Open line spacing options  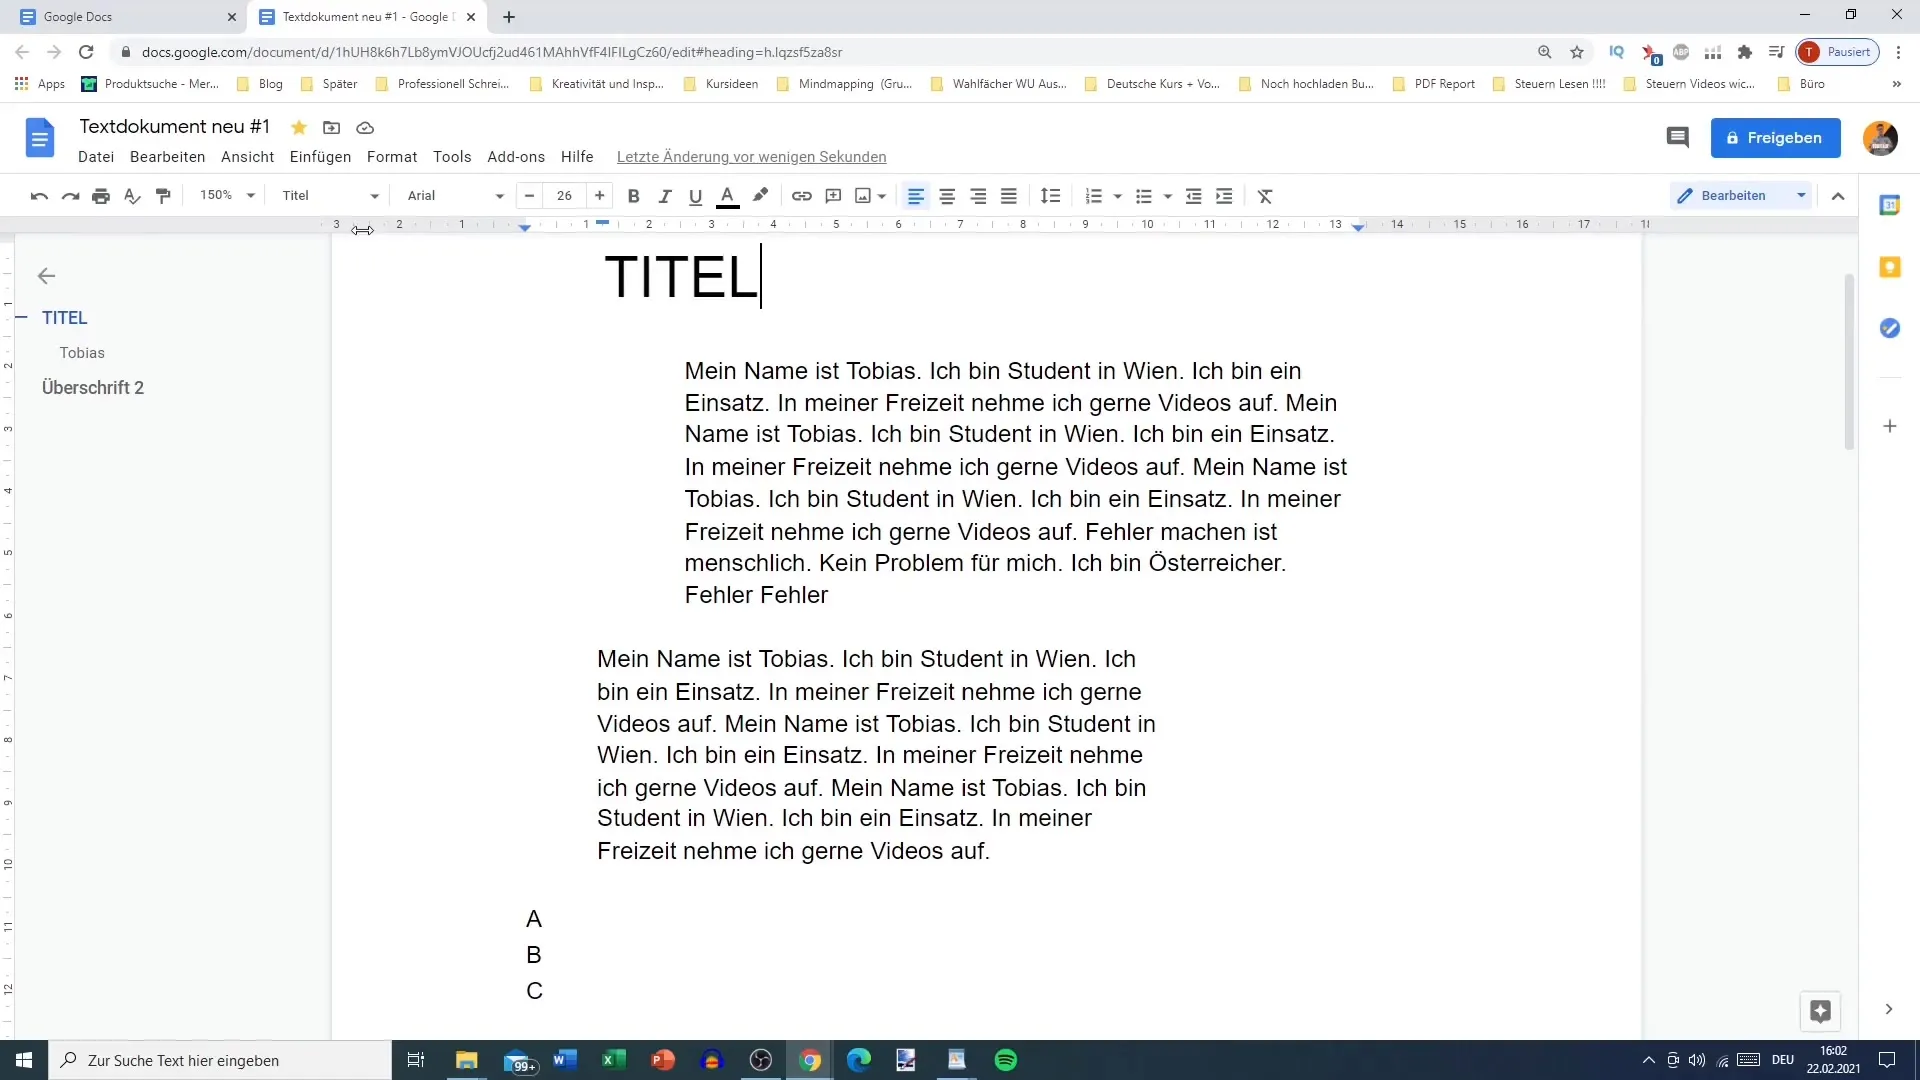pyautogui.click(x=1050, y=196)
